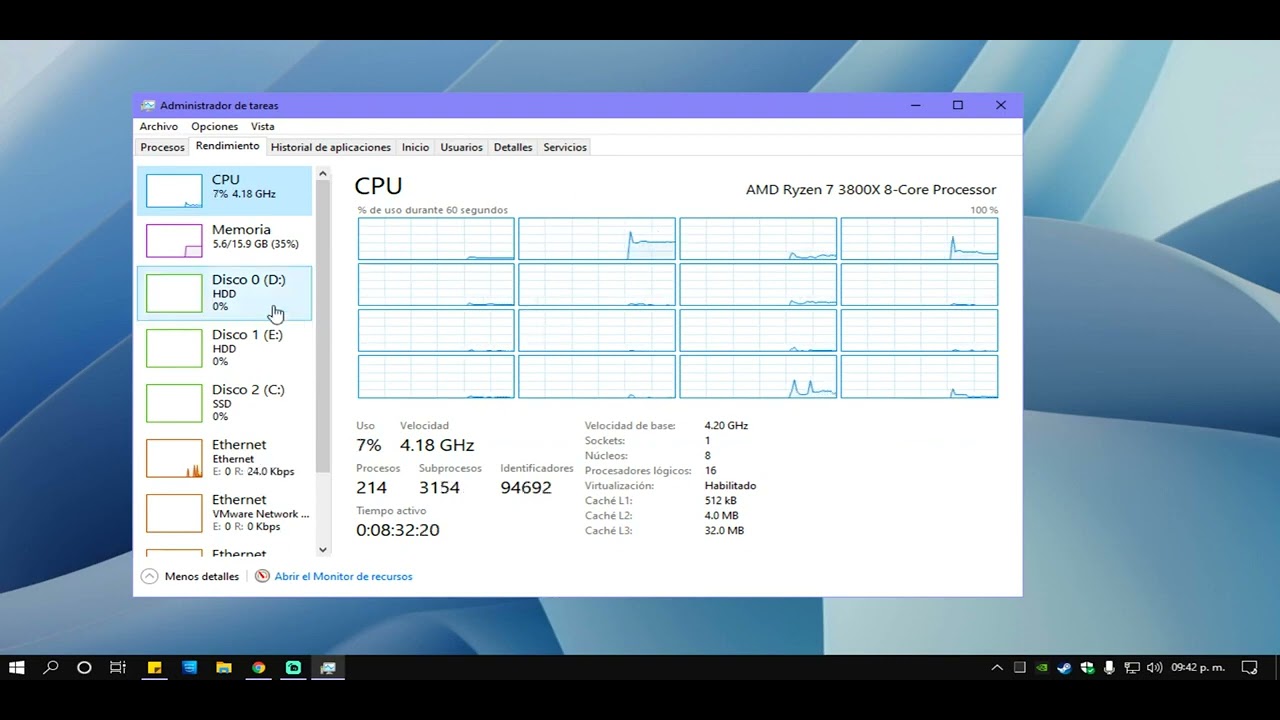Screen dimensions: 1280x720
Task: Open the VMware Network Ethernet entry
Action: pos(224,513)
